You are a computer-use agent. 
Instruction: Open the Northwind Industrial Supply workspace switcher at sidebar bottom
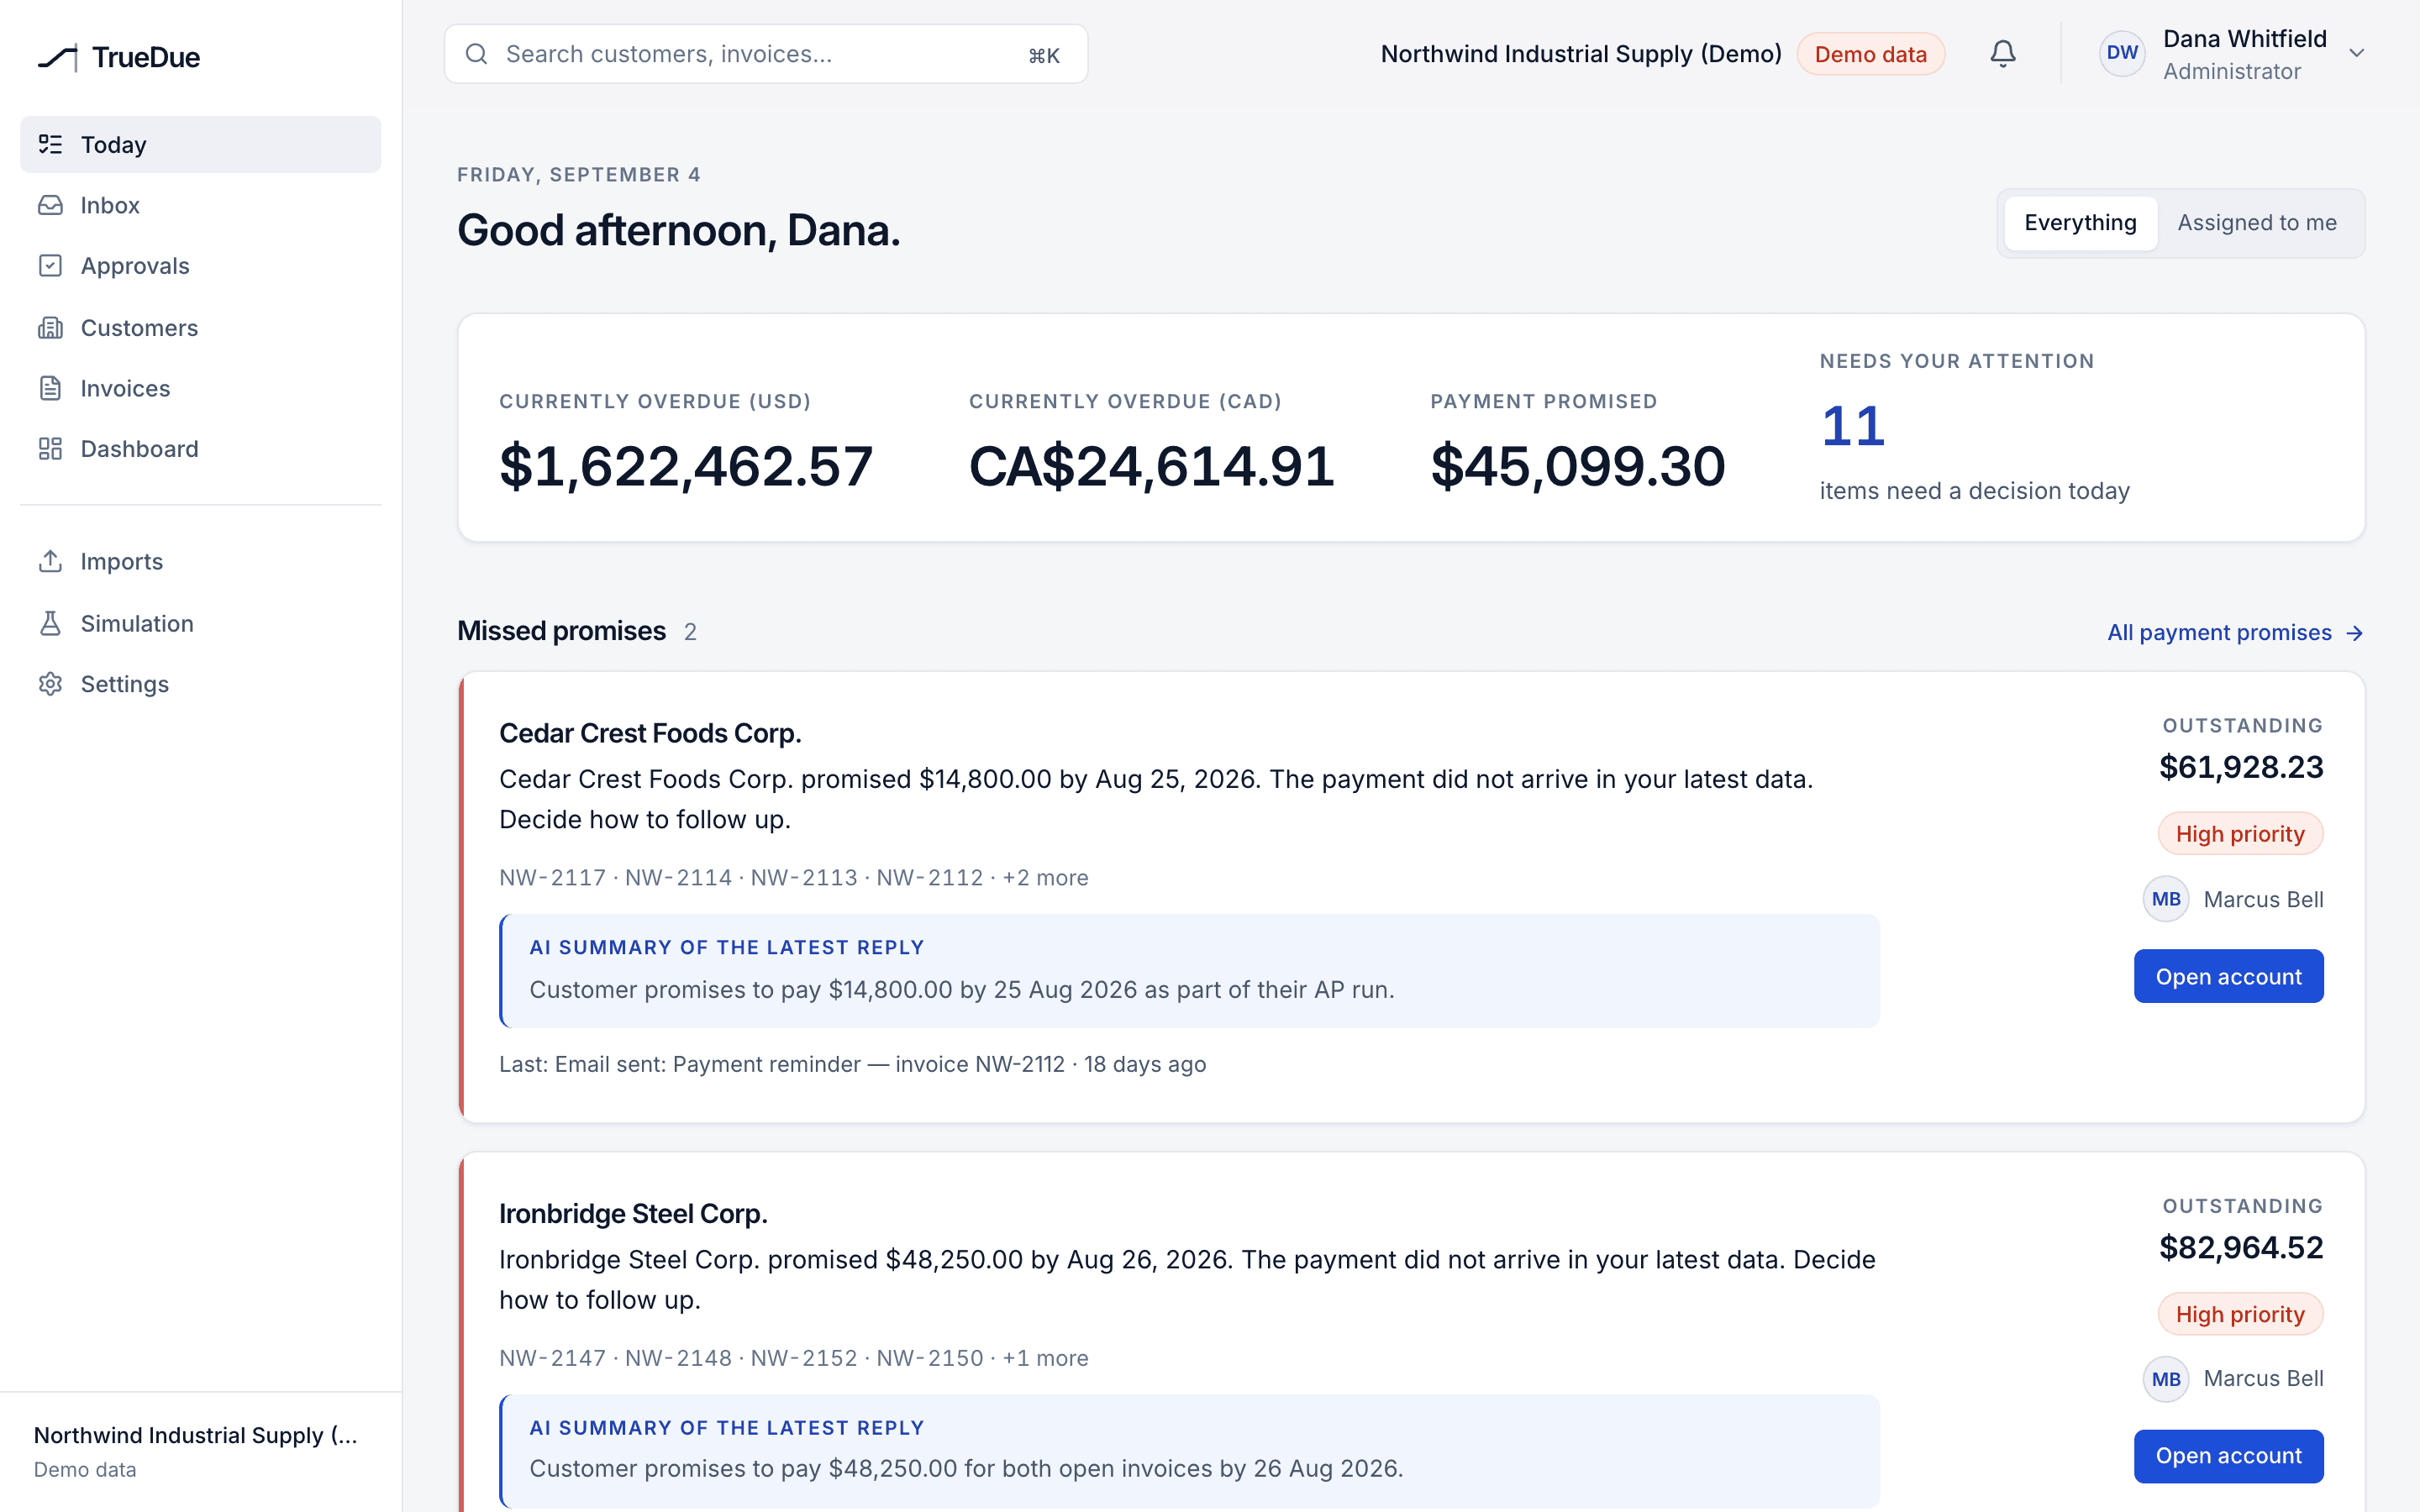pyautogui.click(x=200, y=1451)
